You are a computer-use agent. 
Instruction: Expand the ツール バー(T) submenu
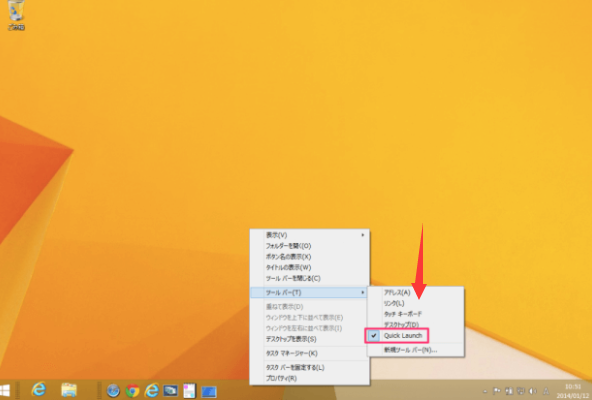point(309,292)
